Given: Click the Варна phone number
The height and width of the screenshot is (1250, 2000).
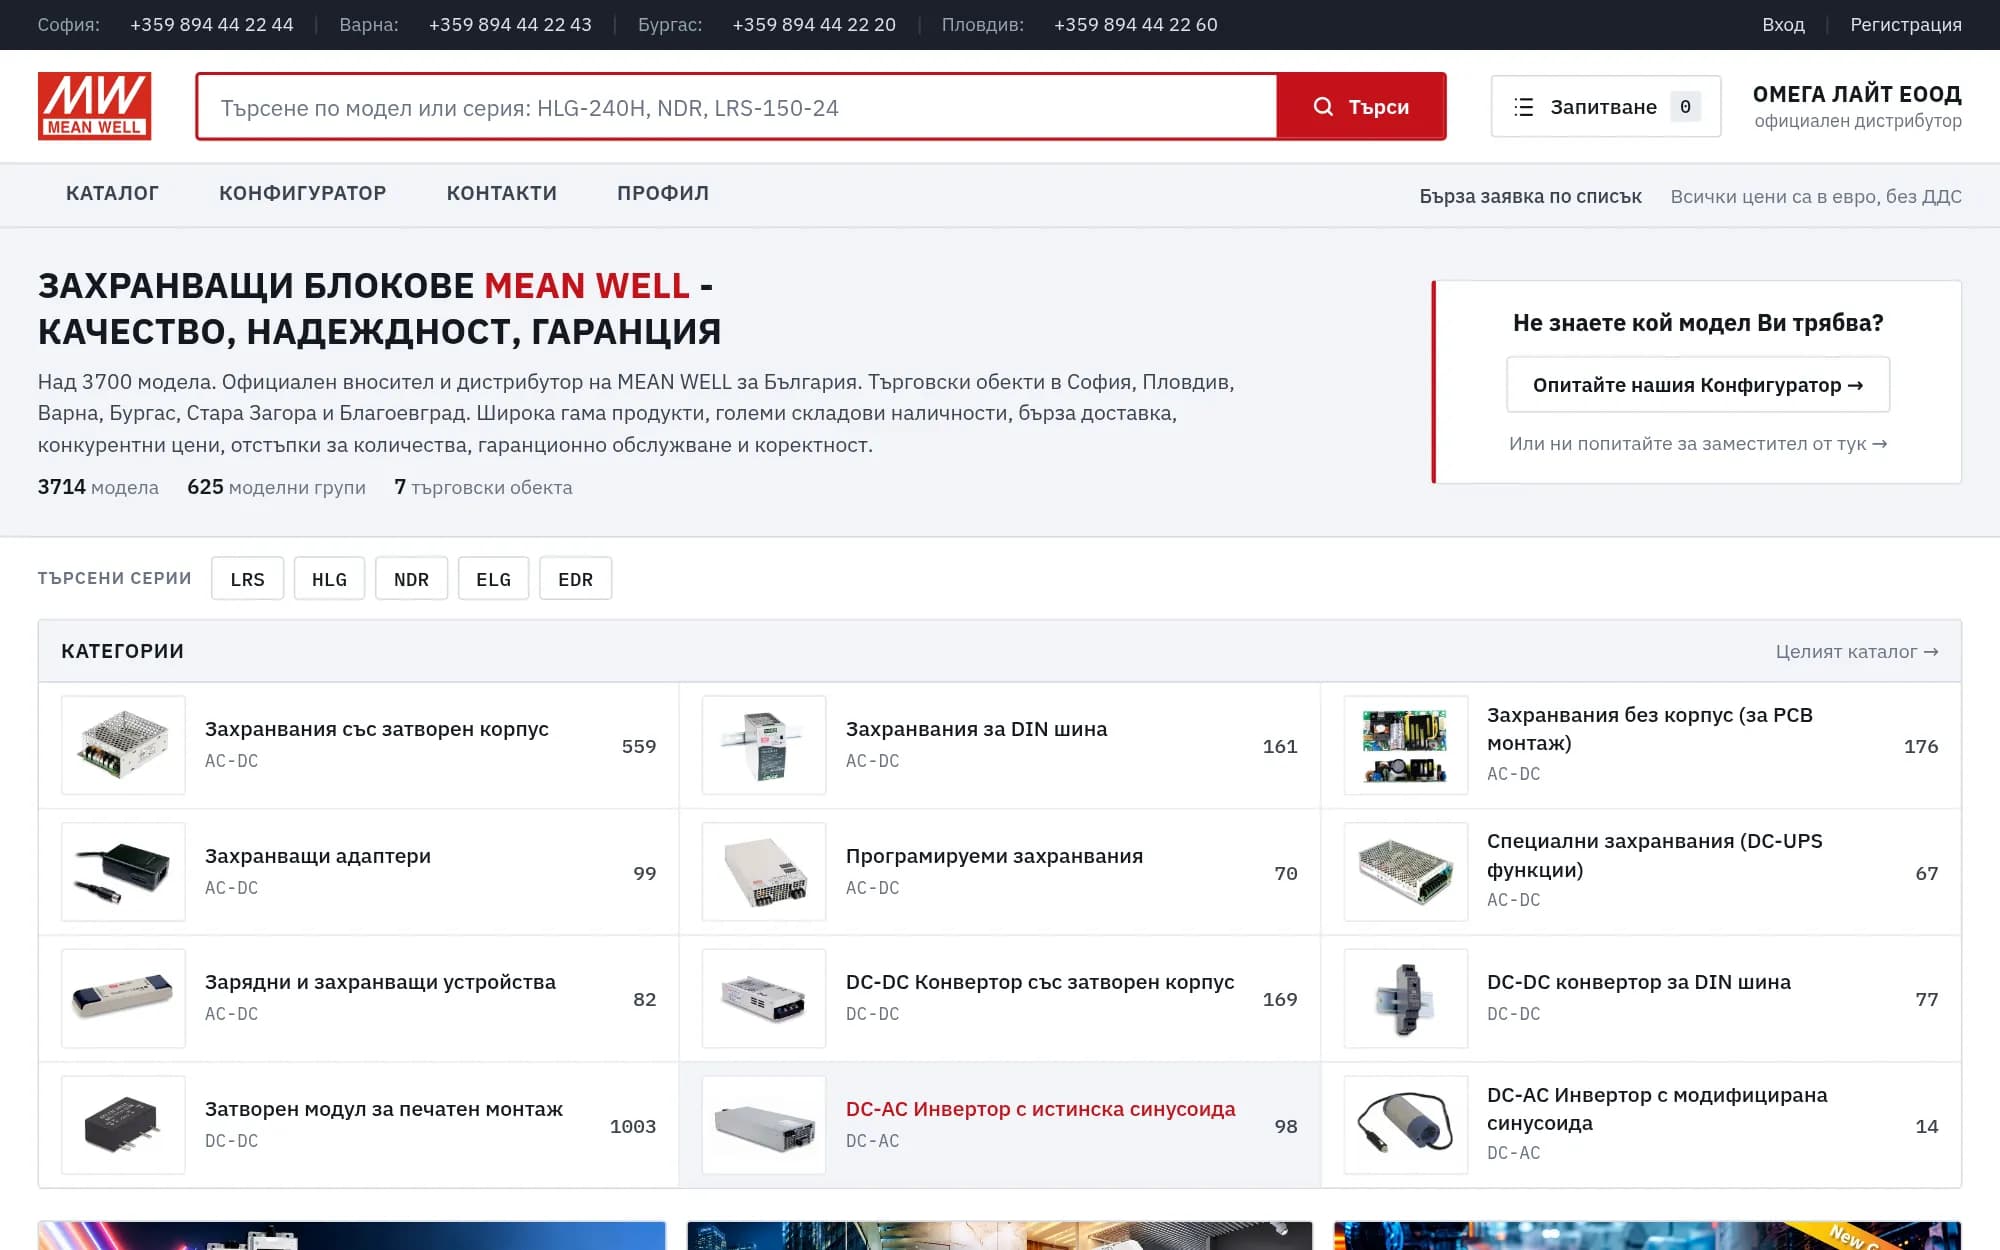Looking at the screenshot, I should click(510, 25).
